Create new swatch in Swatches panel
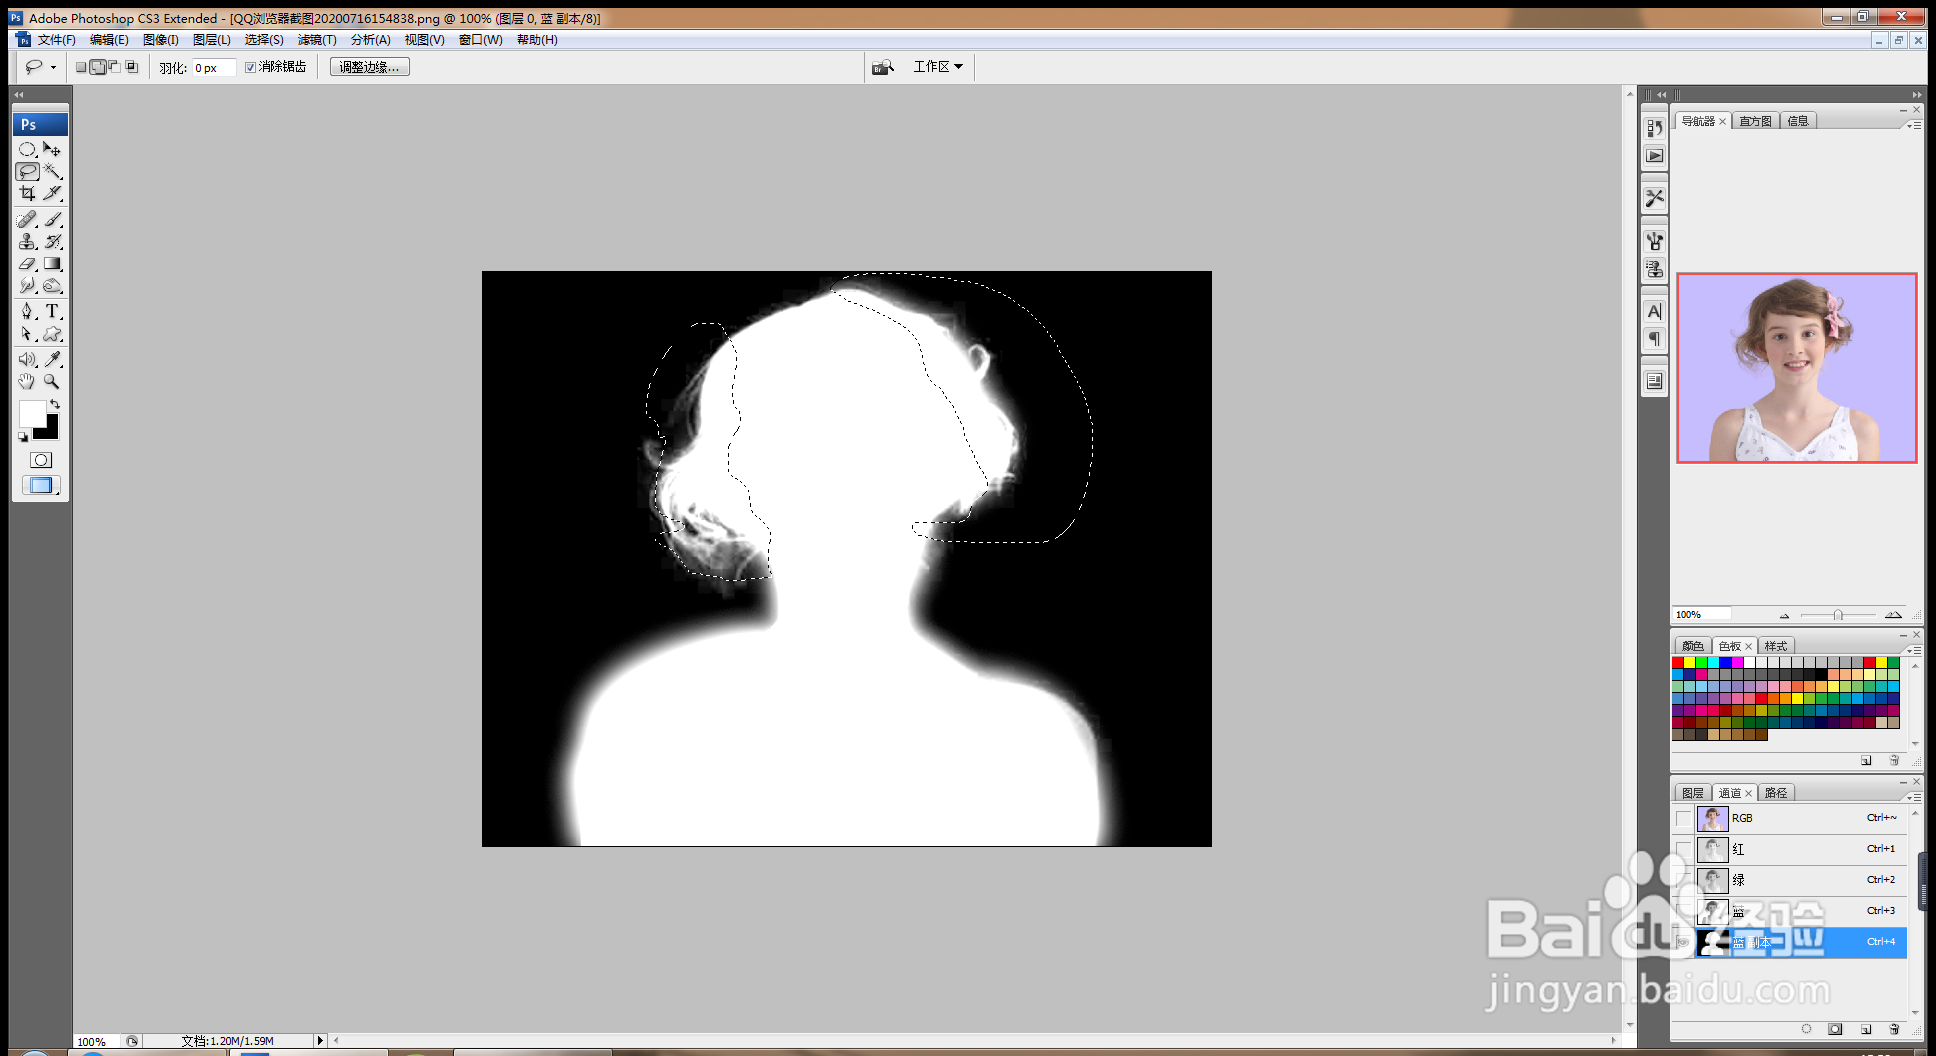 pyautogui.click(x=1866, y=761)
